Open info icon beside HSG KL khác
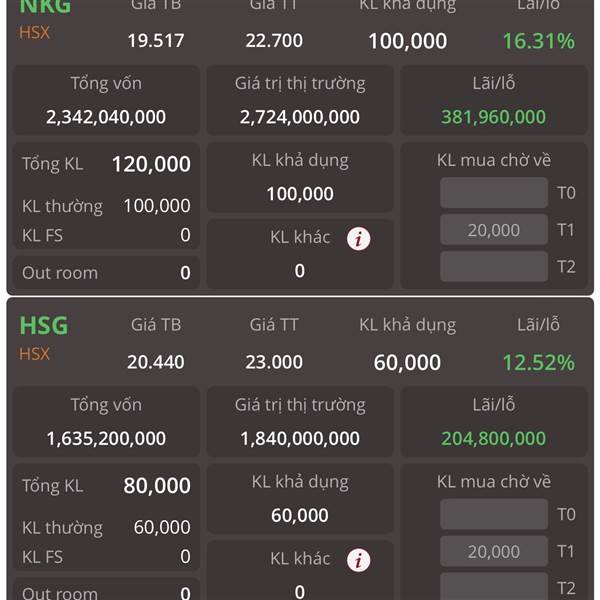The width and height of the screenshot is (600, 600). point(358,560)
